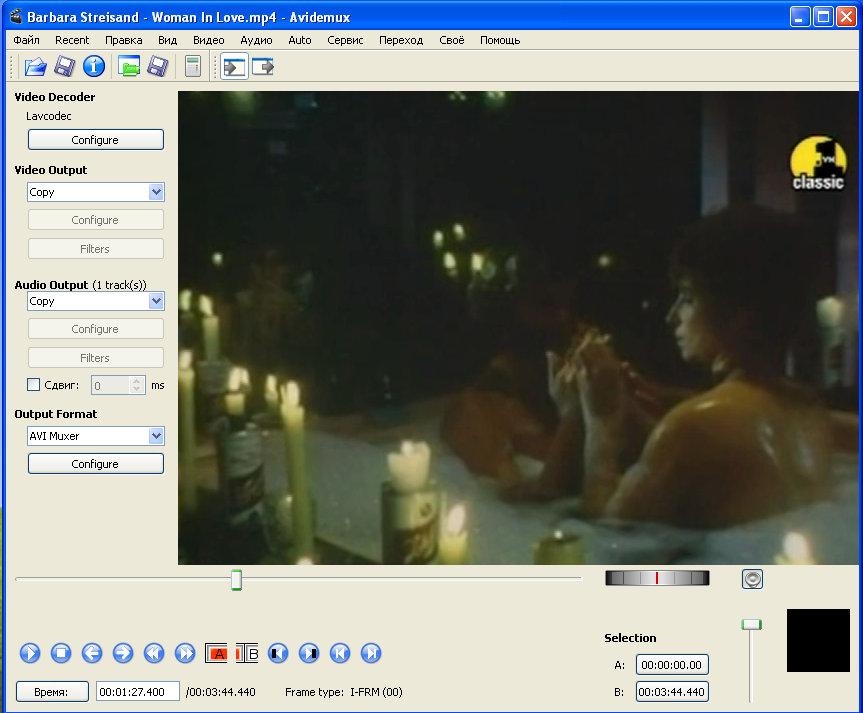Go to first frame button

coord(340,654)
